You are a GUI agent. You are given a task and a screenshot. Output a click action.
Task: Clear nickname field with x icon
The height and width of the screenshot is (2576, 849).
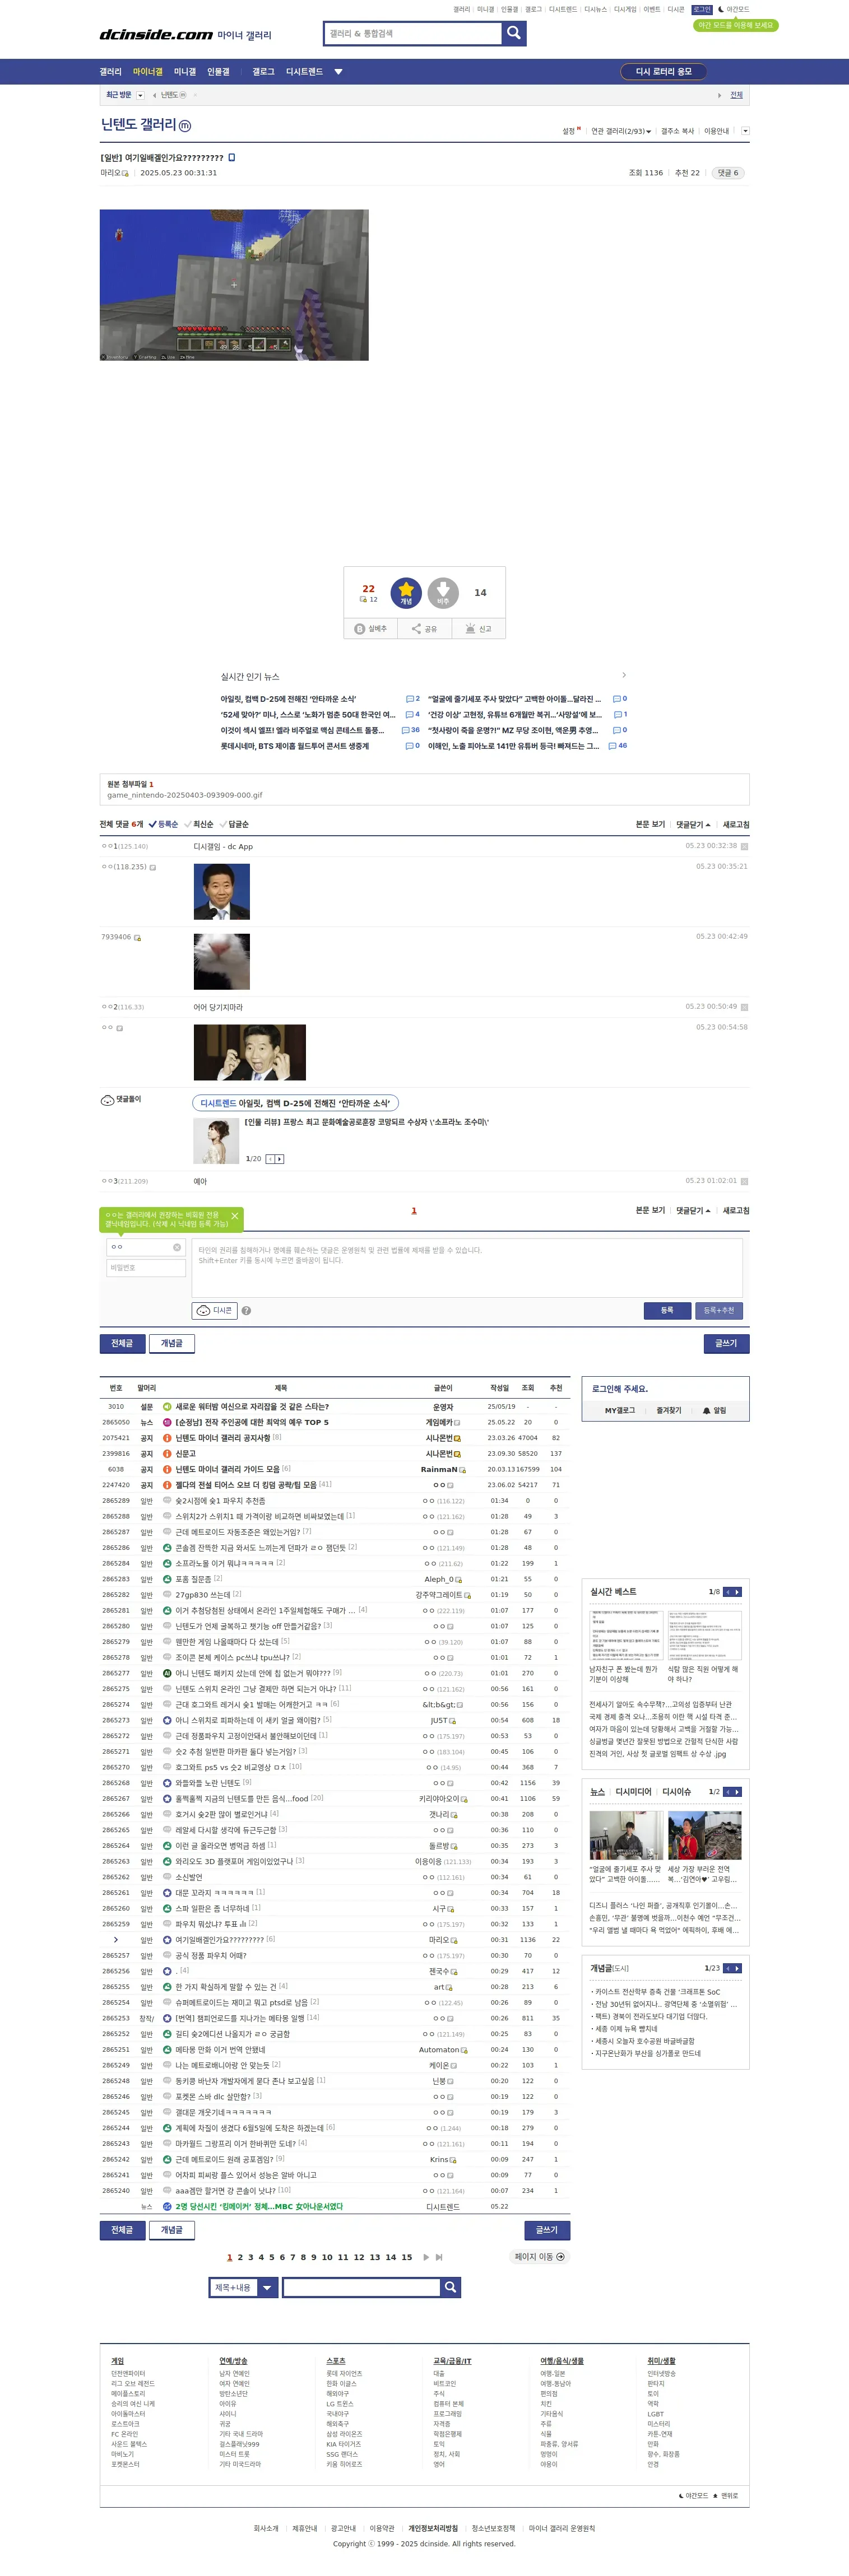(x=177, y=1247)
